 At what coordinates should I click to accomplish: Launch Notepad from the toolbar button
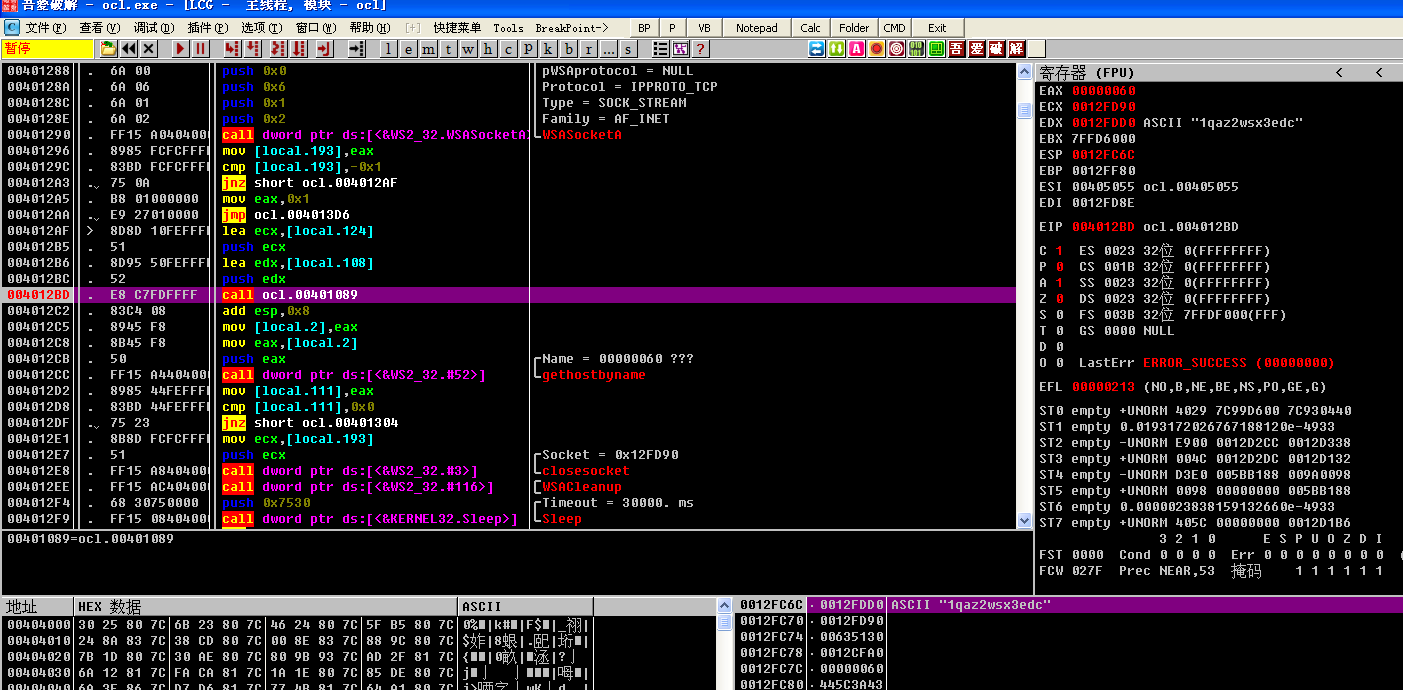[756, 28]
